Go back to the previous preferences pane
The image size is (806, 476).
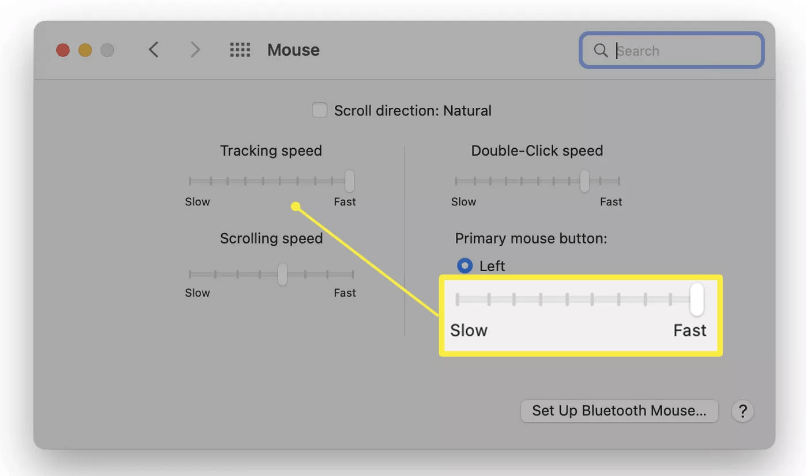[x=154, y=50]
